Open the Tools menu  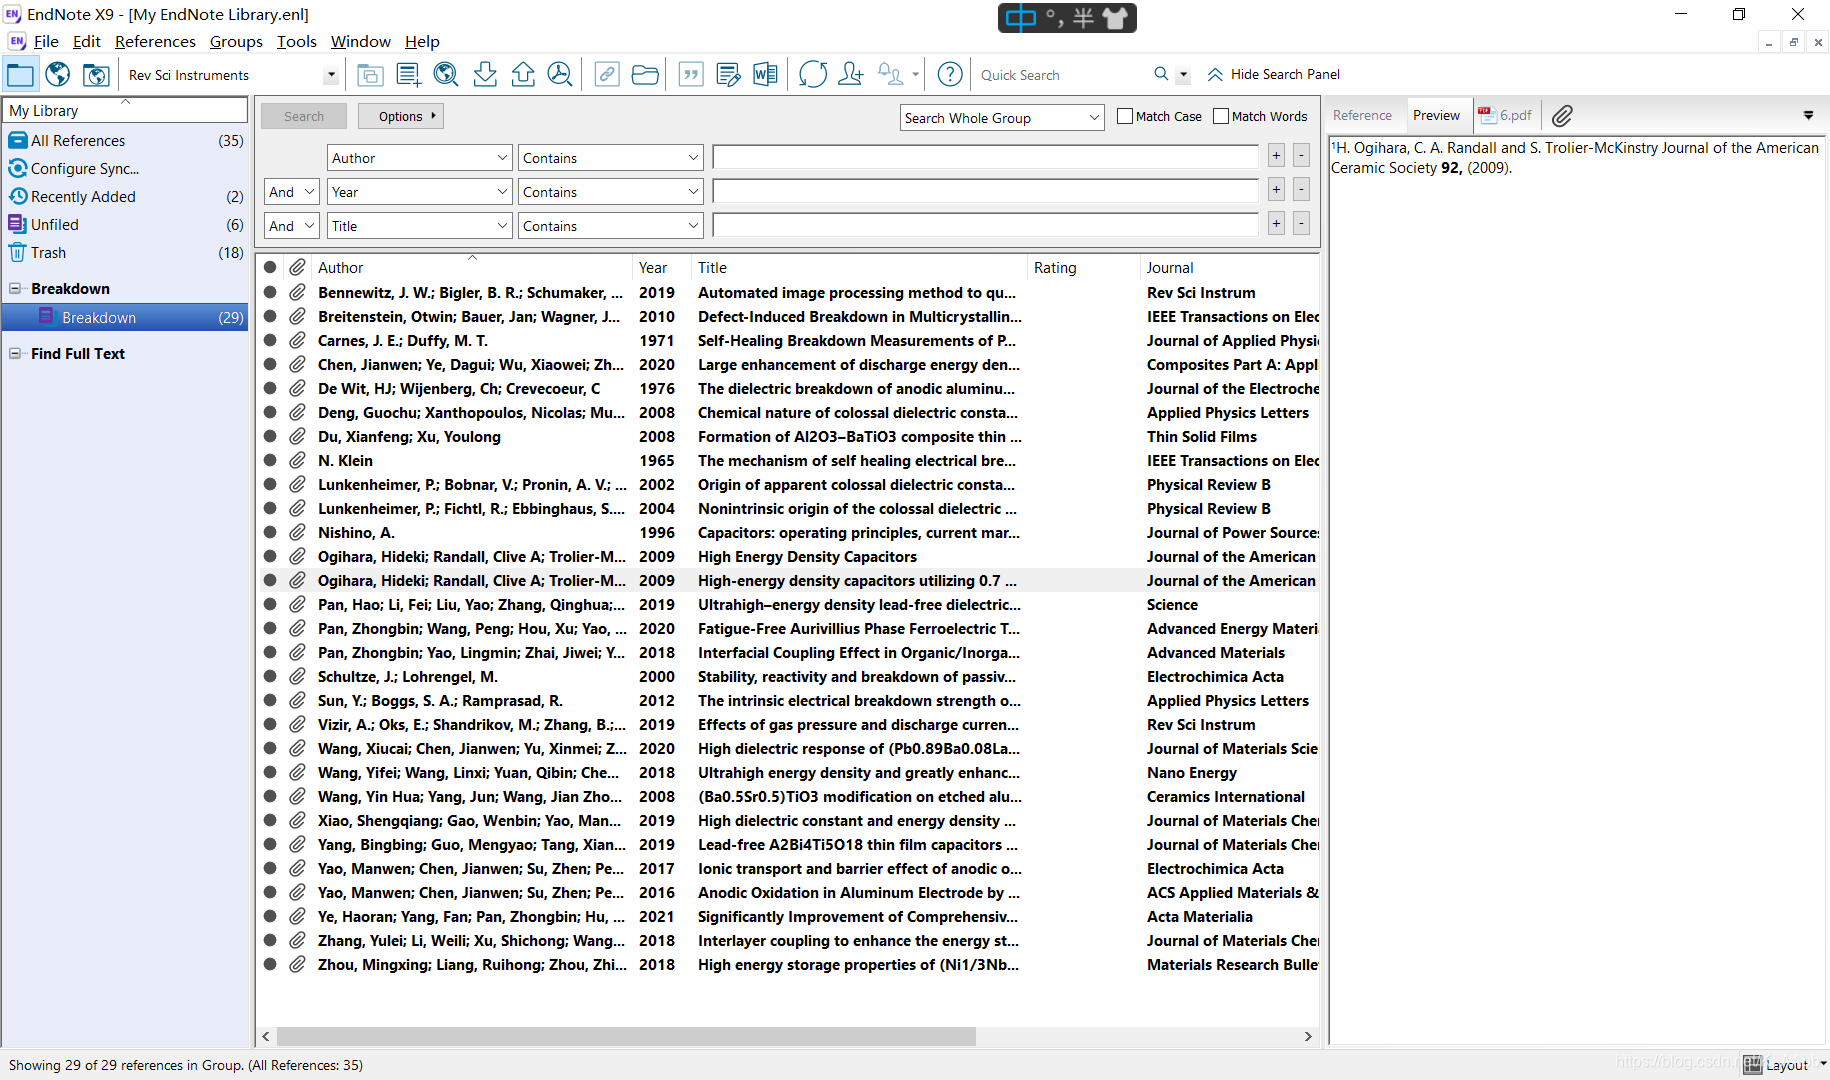click(297, 42)
